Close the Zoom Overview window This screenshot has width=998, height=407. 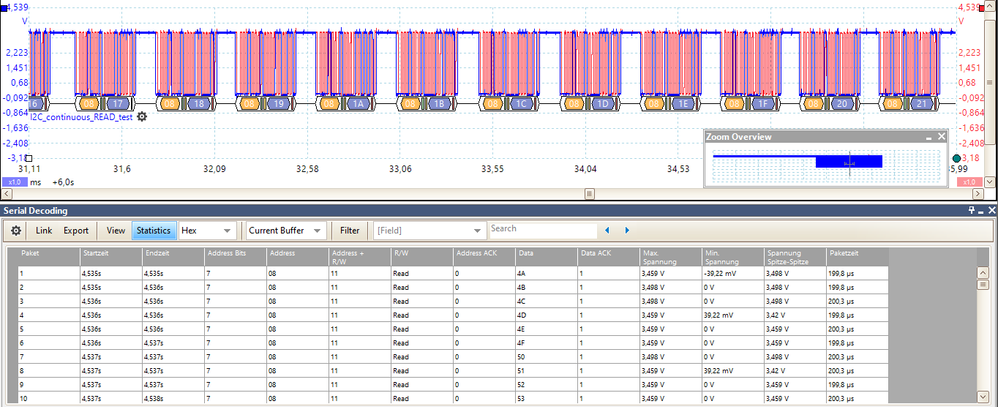pos(942,136)
